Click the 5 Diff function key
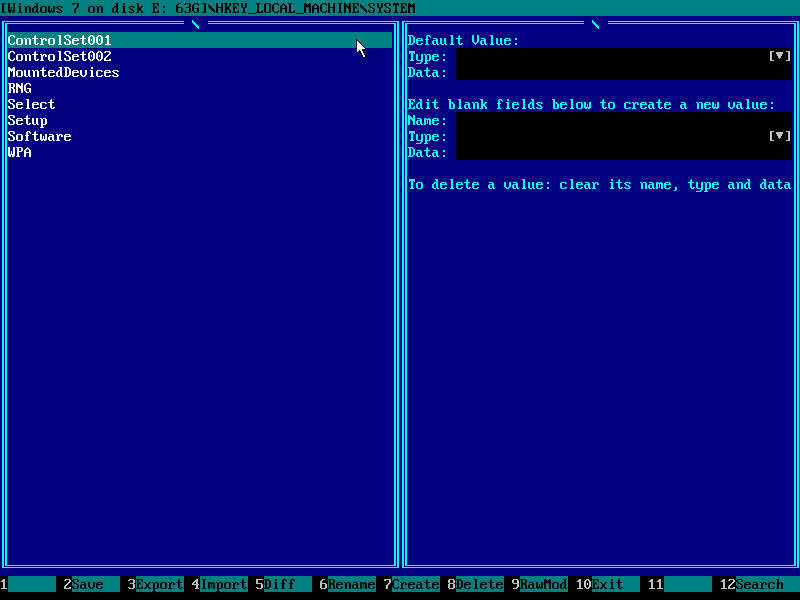The height and width of the screenshot is (600, 800). (283, 584)
